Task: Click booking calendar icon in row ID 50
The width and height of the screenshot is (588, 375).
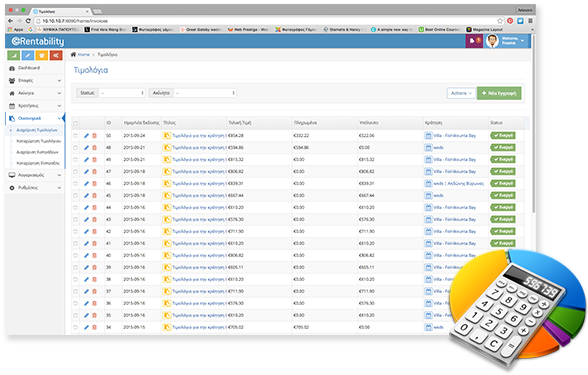Action: tap(428, 136)
